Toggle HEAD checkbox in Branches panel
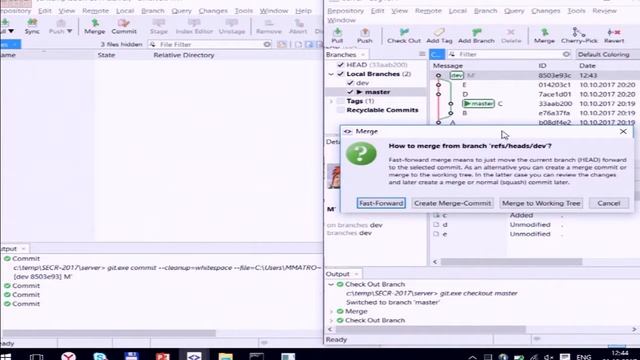The image size is (640, 360). 340,64
